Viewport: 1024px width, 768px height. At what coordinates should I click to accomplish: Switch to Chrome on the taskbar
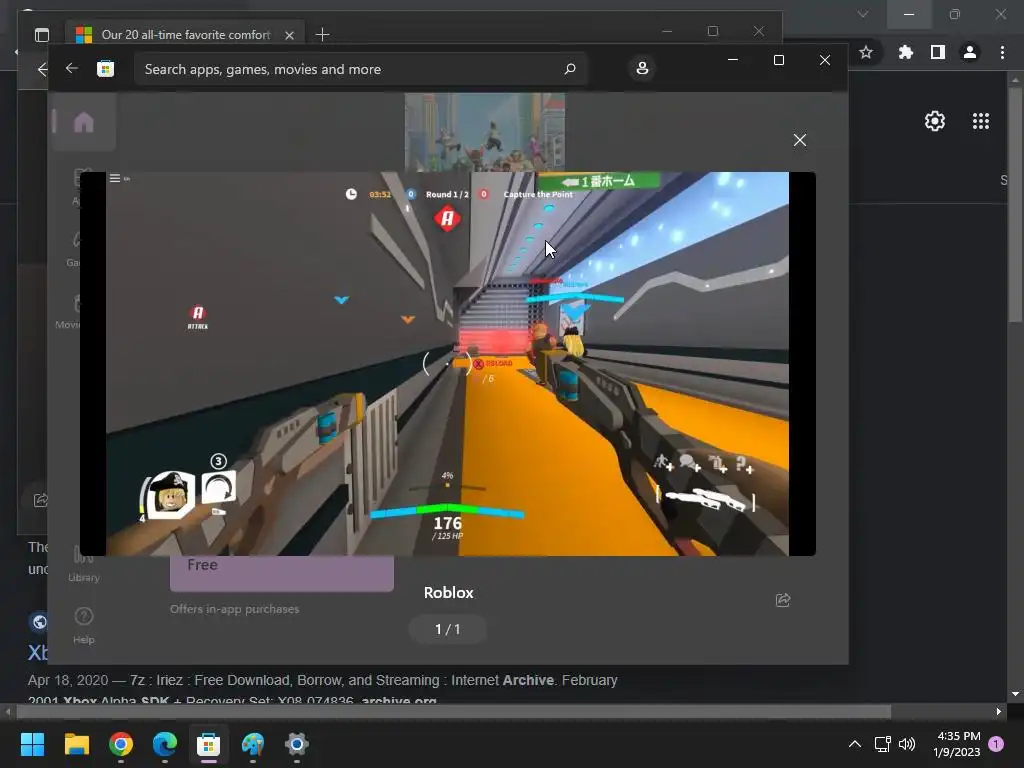[121, 744]
